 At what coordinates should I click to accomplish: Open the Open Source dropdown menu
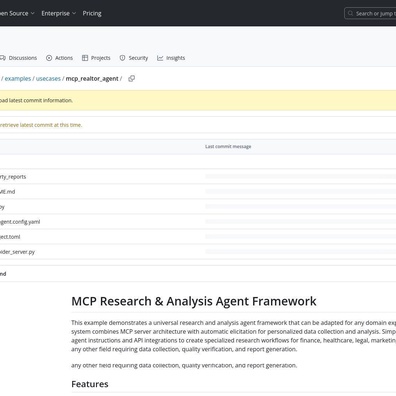[x=17, y=13]
